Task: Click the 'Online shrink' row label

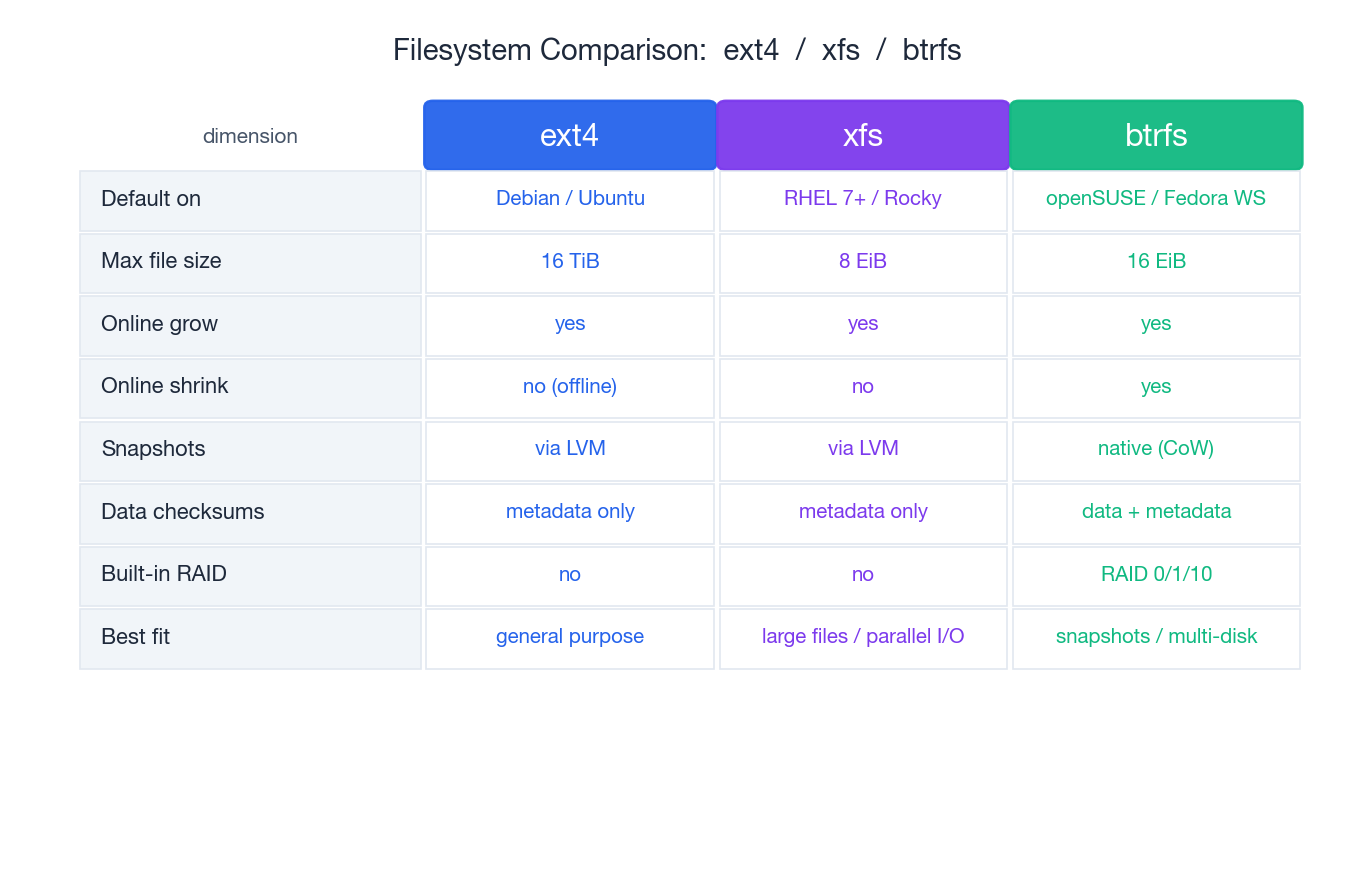Action: [x=164, y=386]
